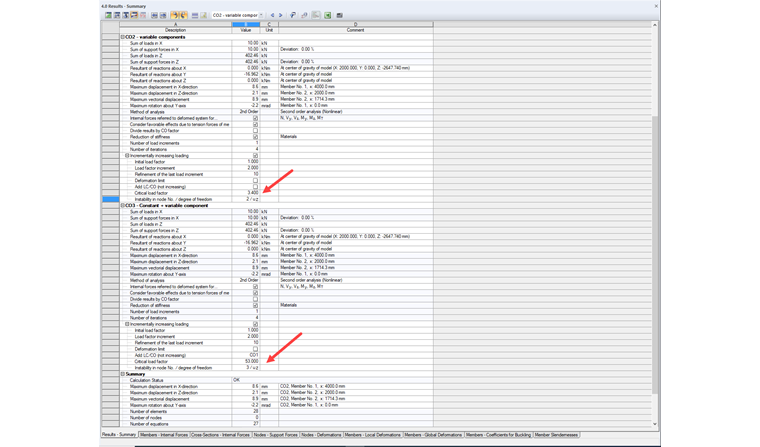
Task: Click the second toolbar icon beside green table icon
Action: click(117, 15)
